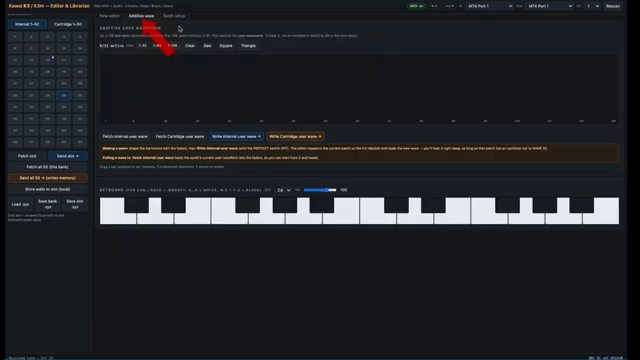
Task: Switch to the Tone editor tab
Action: pos(109,16)
